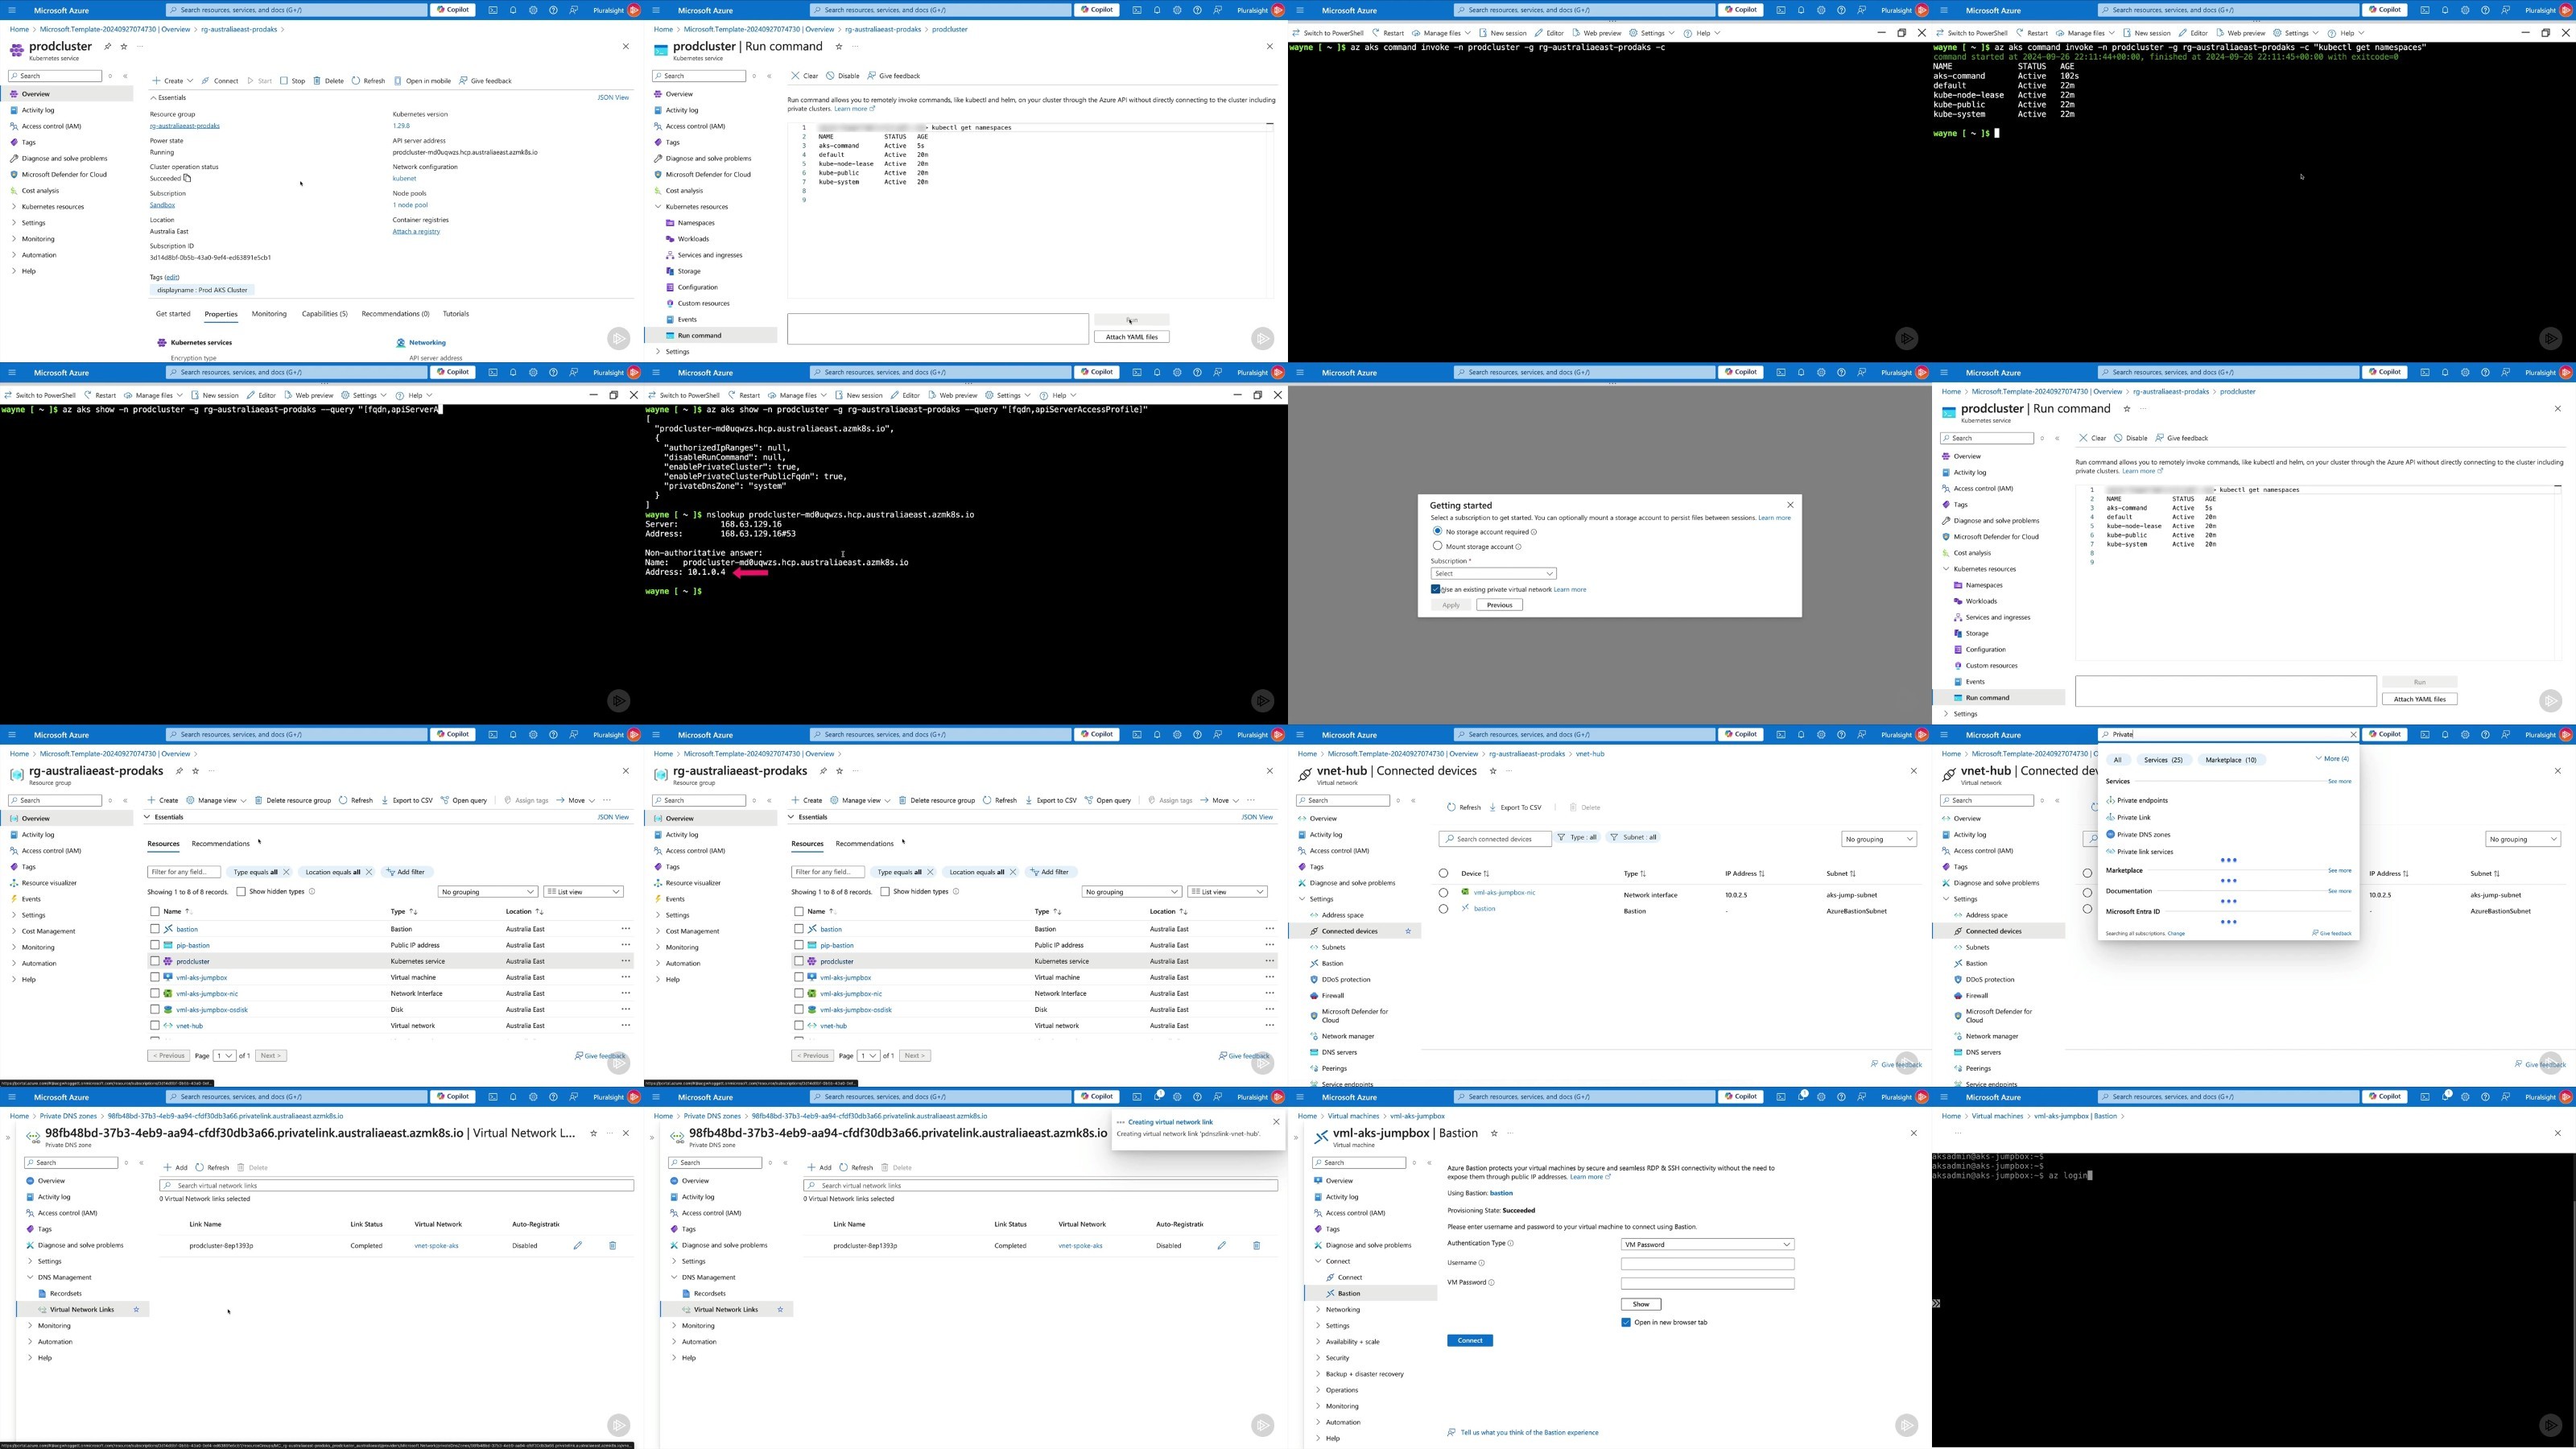Copy the Succeeded cluster operation status
The height and width of the screenshot is (1449, 2576).
(x=187, y=178)
